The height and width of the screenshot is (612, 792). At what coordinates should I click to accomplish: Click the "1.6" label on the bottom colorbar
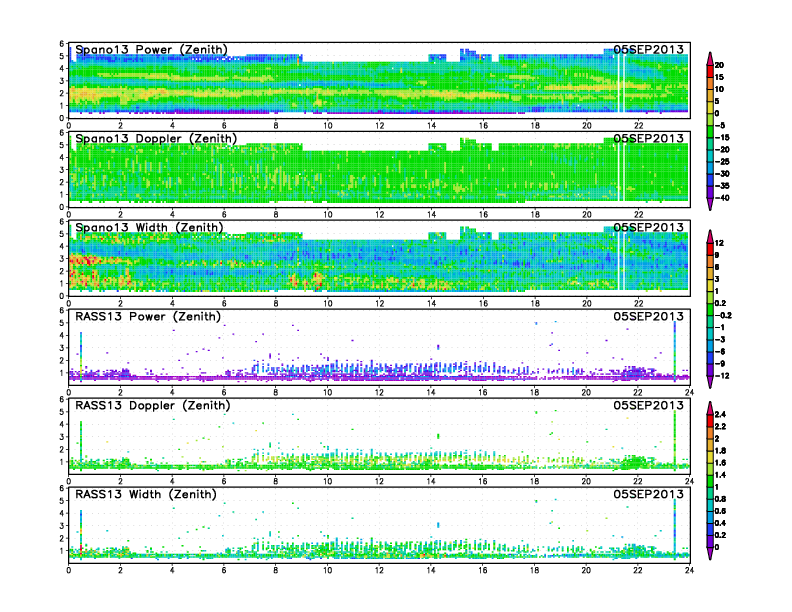(720, 463)
